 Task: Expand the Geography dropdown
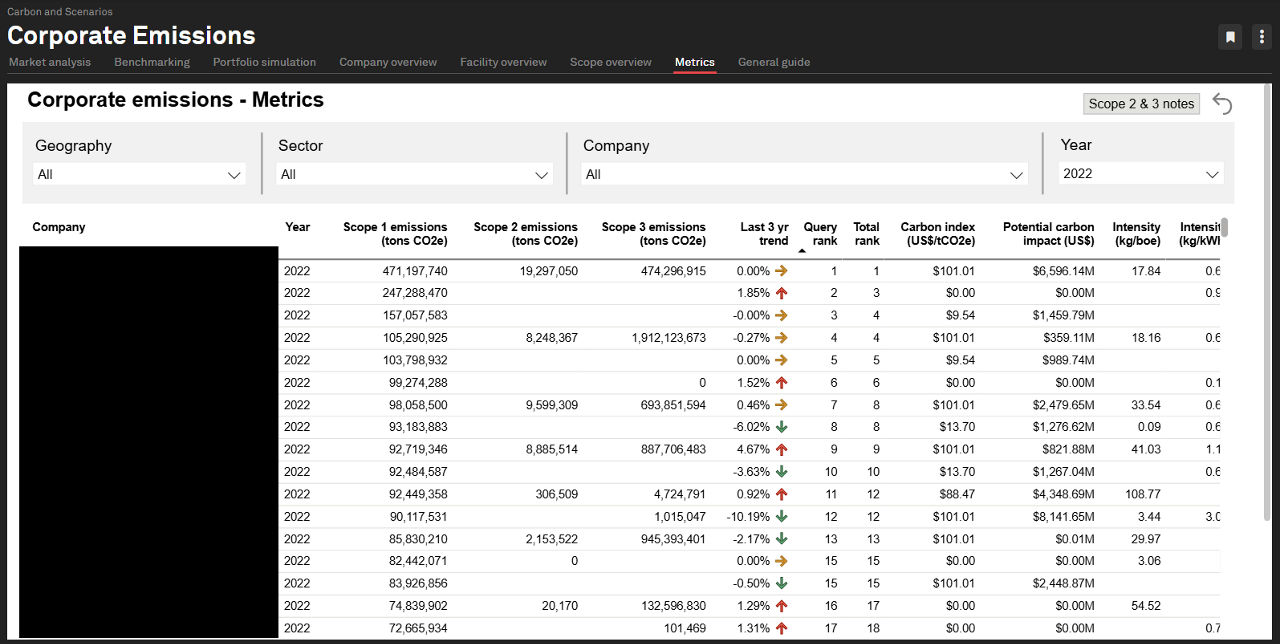coord(139,175)
